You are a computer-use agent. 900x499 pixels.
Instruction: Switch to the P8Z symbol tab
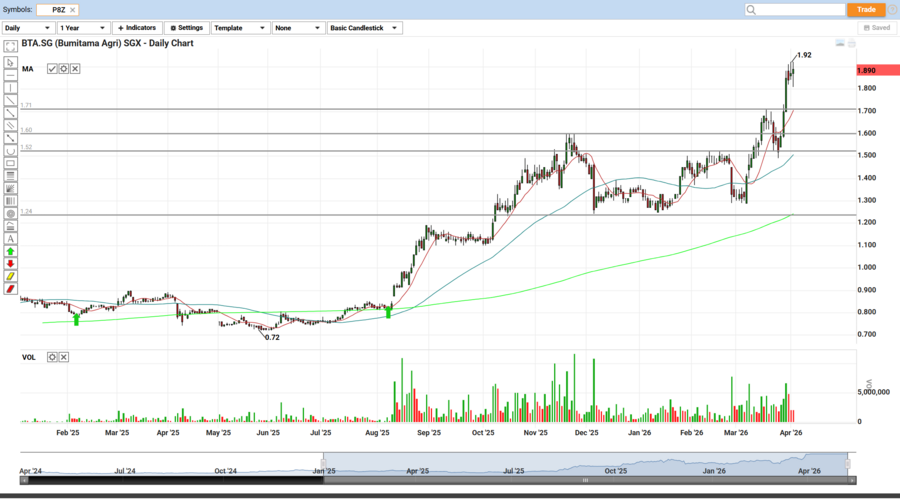coord(58,9)
